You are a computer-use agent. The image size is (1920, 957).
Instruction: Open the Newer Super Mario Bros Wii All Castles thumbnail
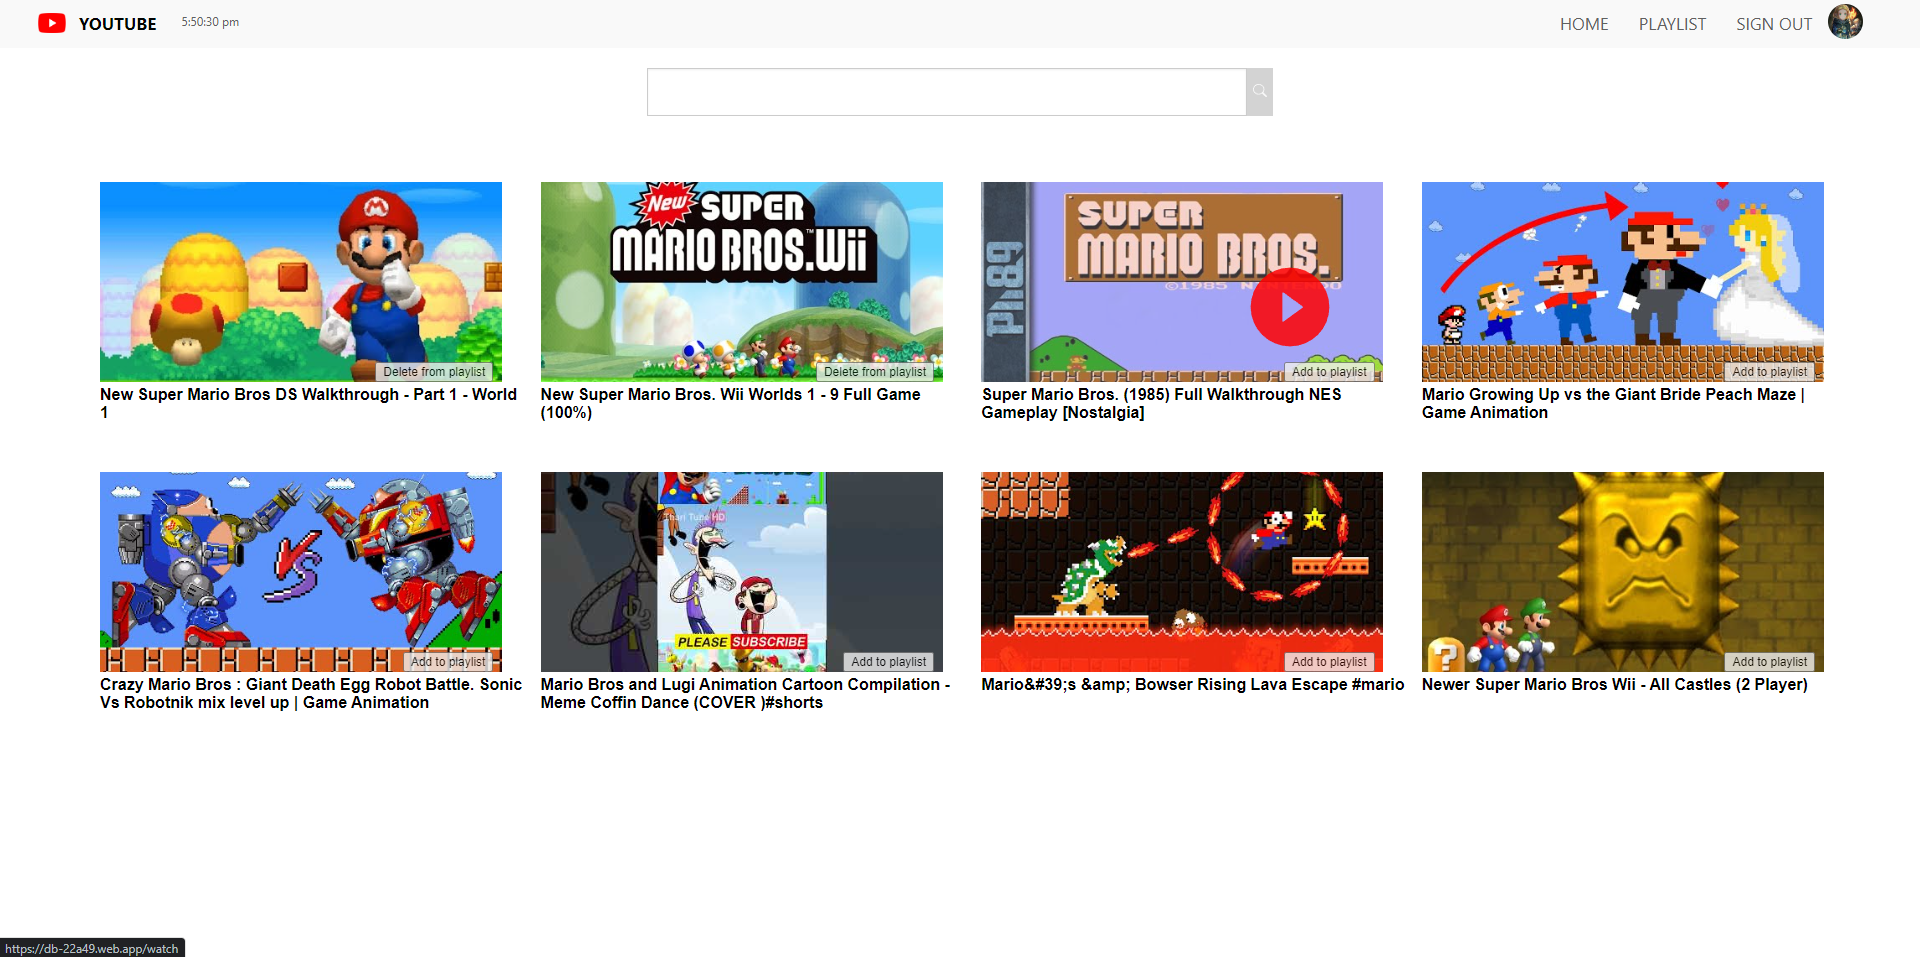1622,571
